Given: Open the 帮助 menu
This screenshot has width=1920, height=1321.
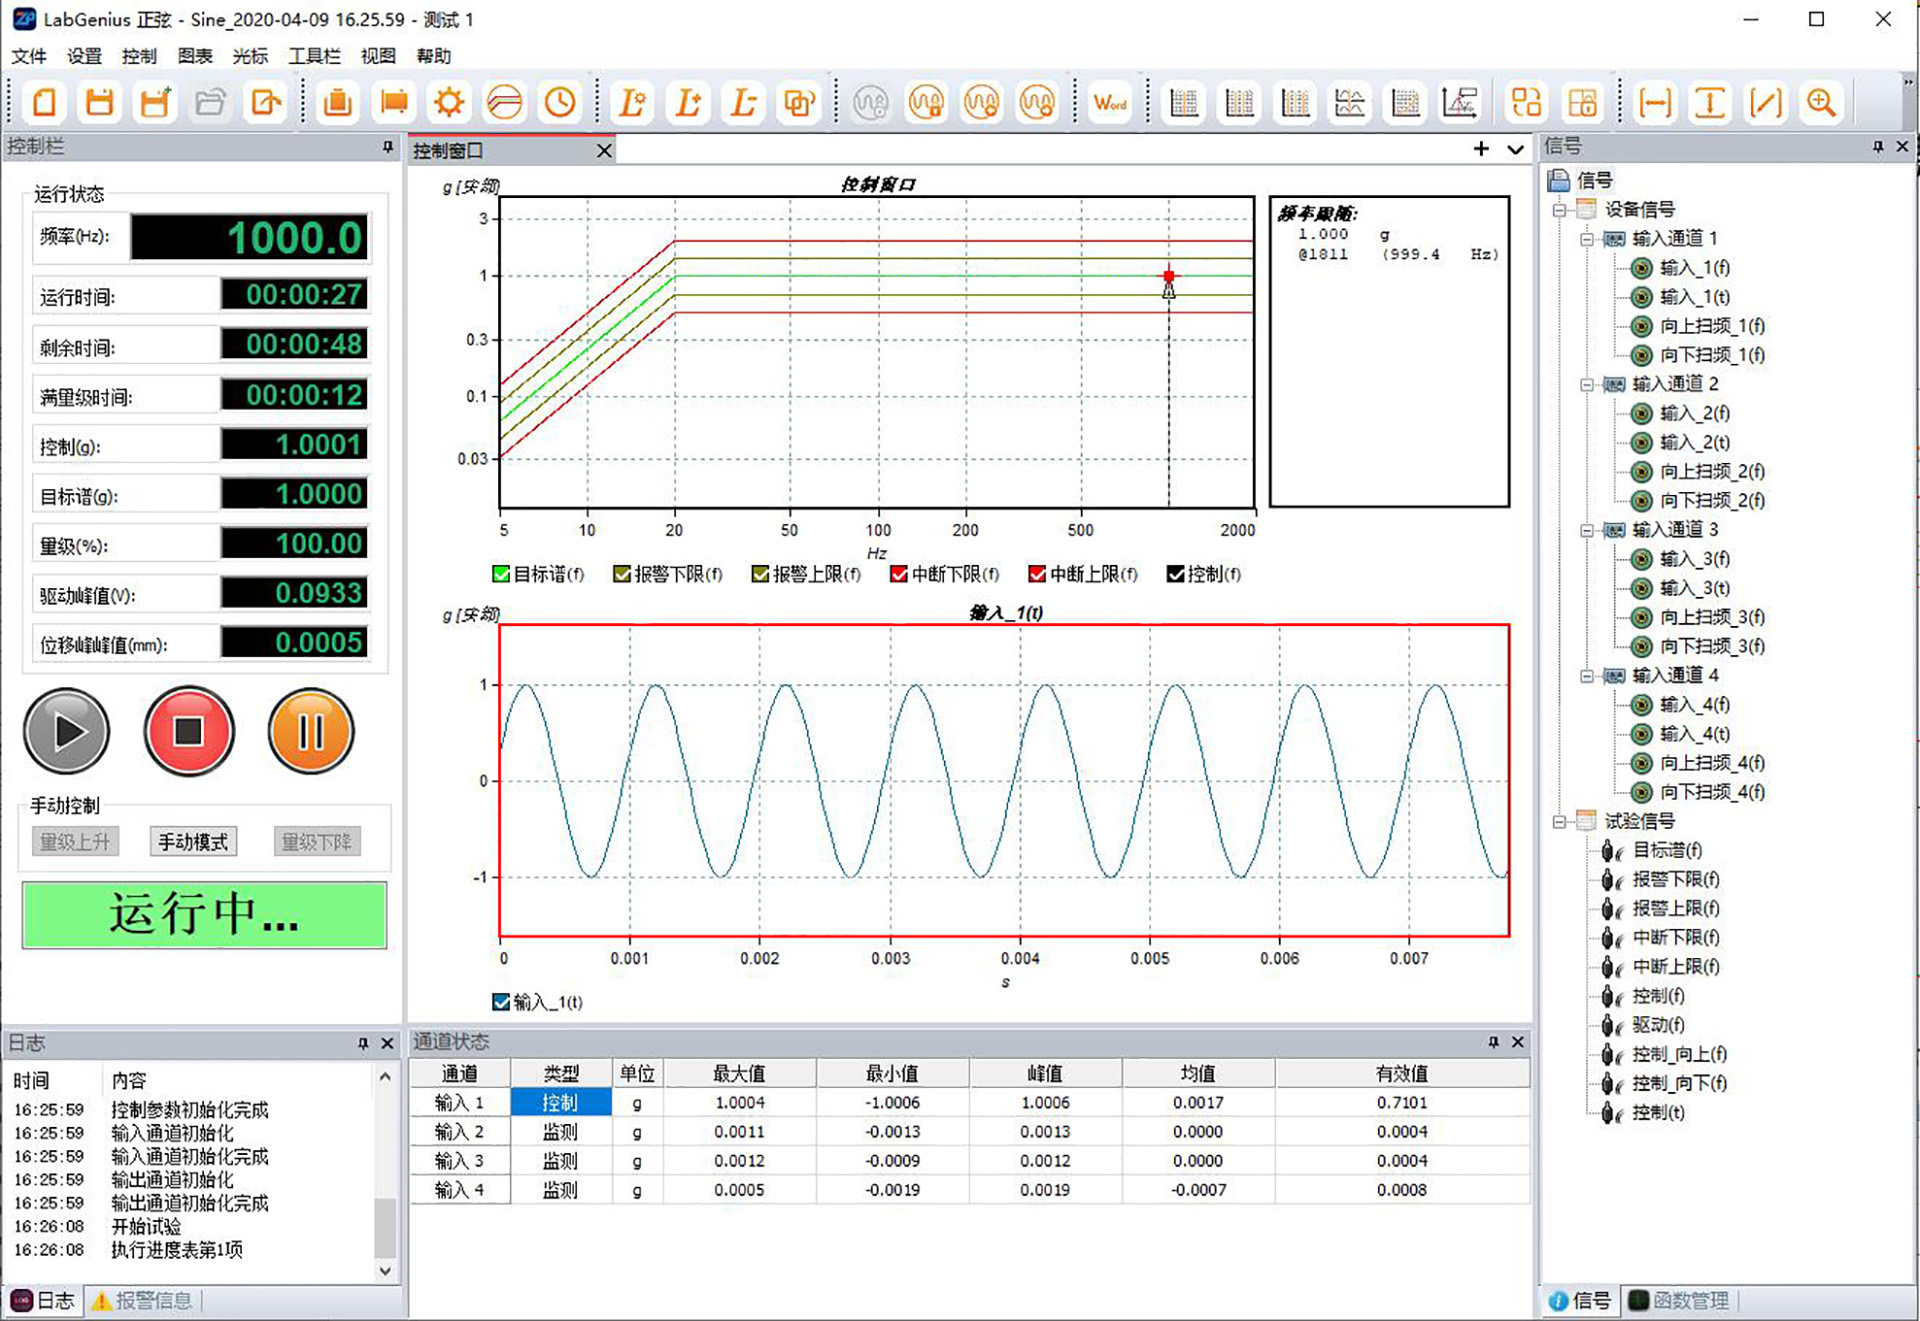Looking at the screenshot, I should (x=434, y=56).
